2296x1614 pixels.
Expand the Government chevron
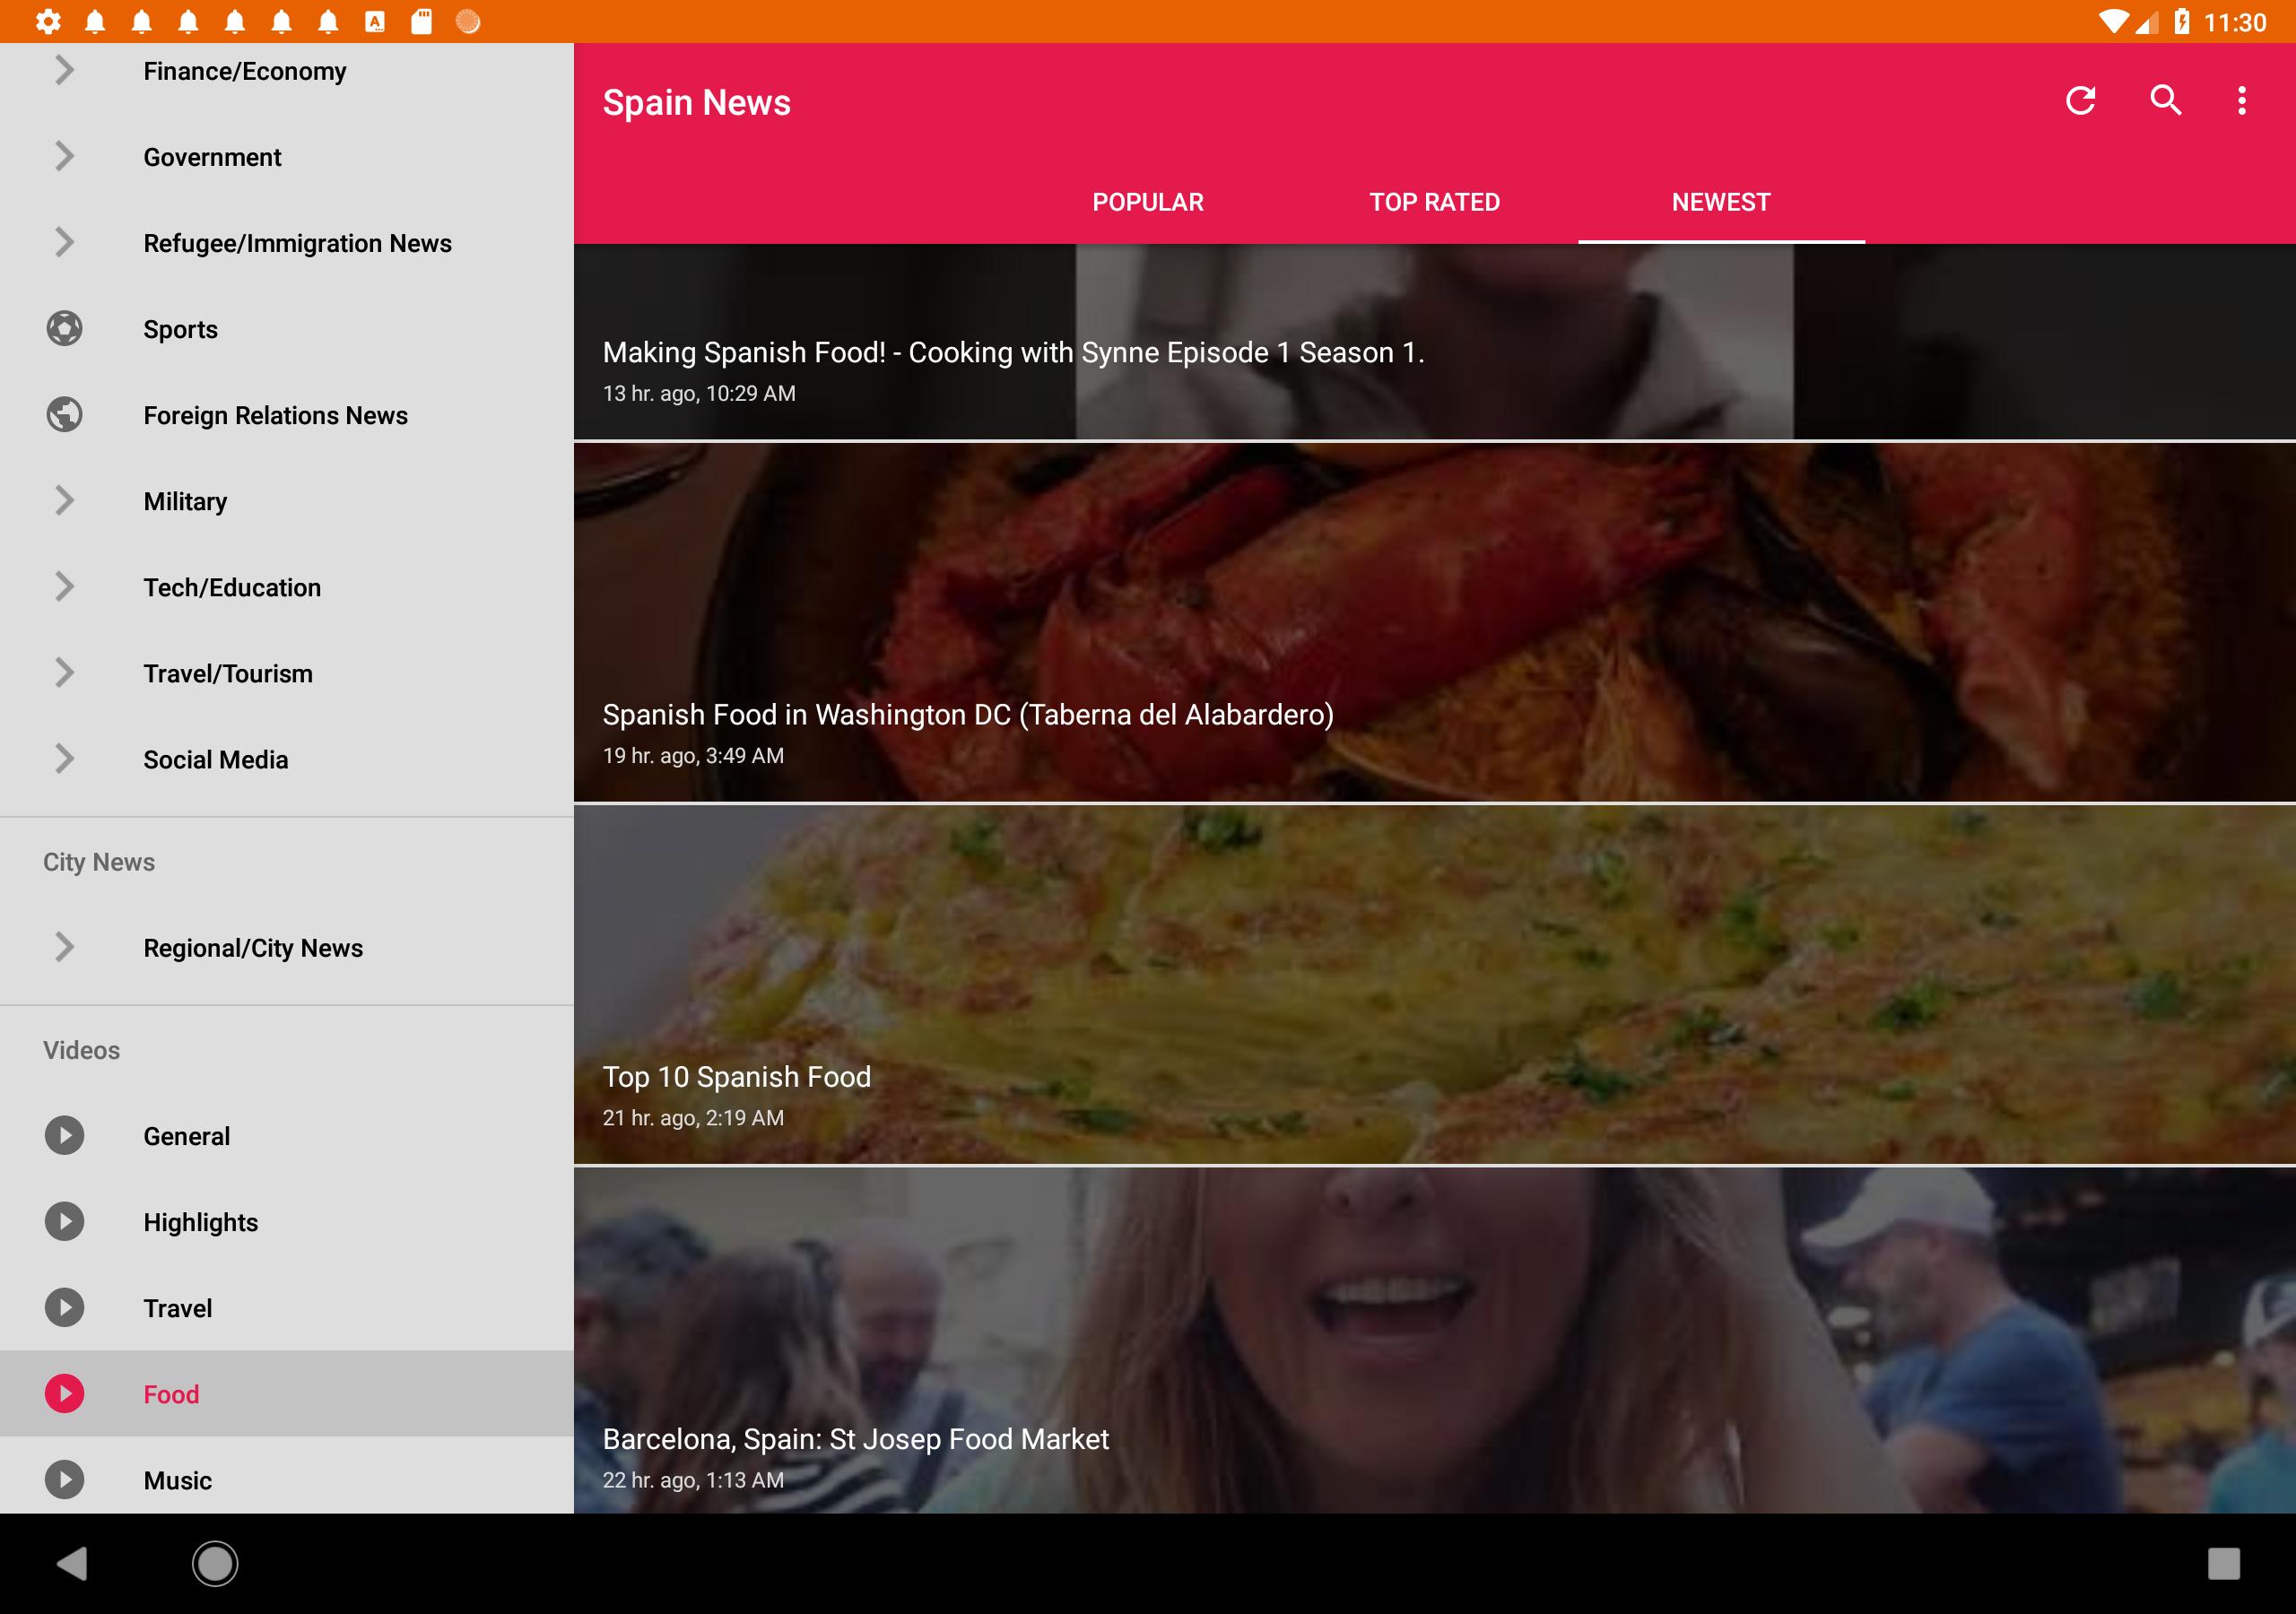pos(64,156)
